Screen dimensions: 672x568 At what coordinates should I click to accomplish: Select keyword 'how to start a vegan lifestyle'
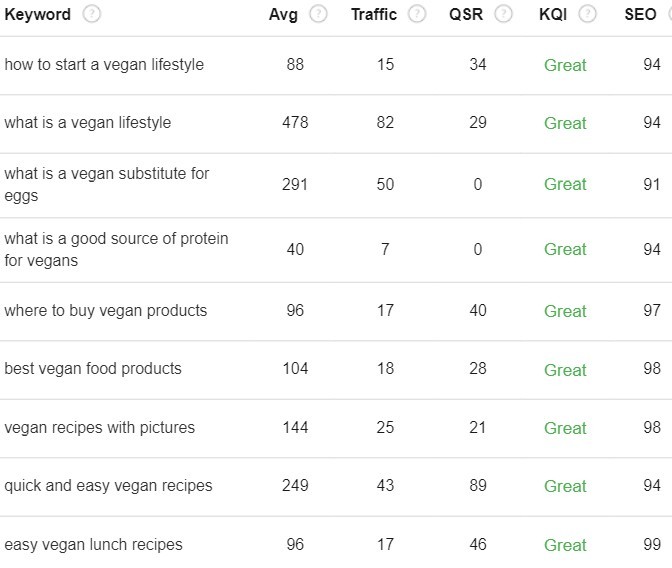click(104, 65)
